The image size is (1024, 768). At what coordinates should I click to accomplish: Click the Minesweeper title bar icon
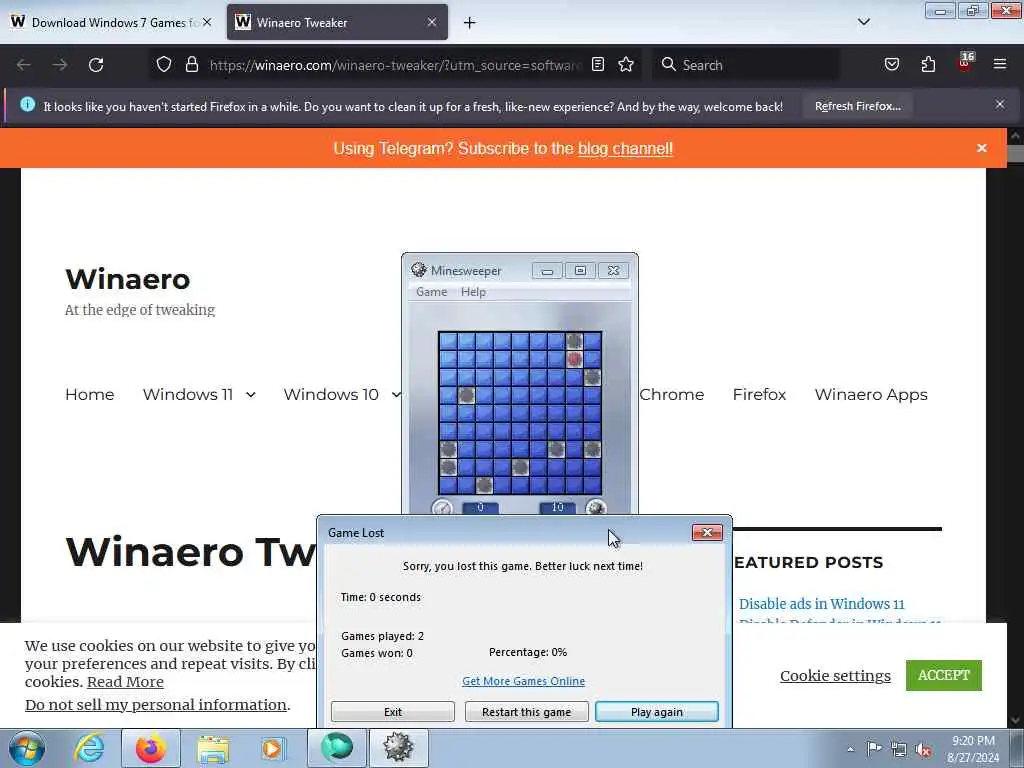[419, 270]
